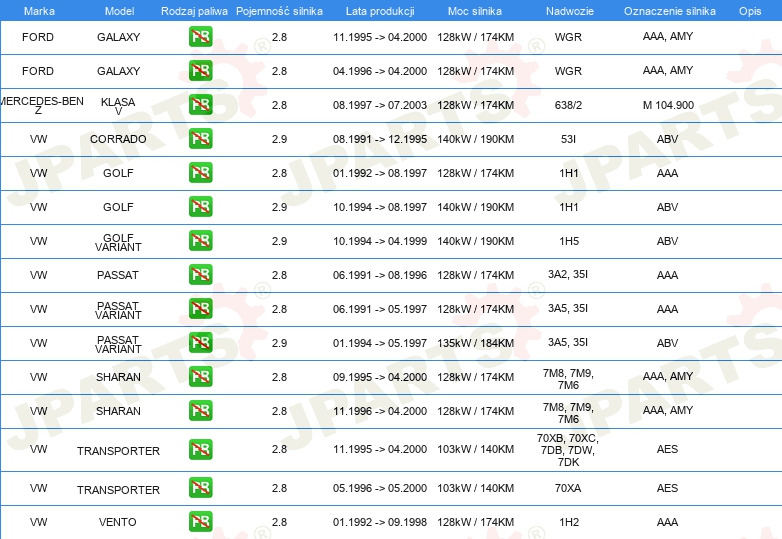Click production dates 01.1992 -> 09.1998

(x=380, y=522)
